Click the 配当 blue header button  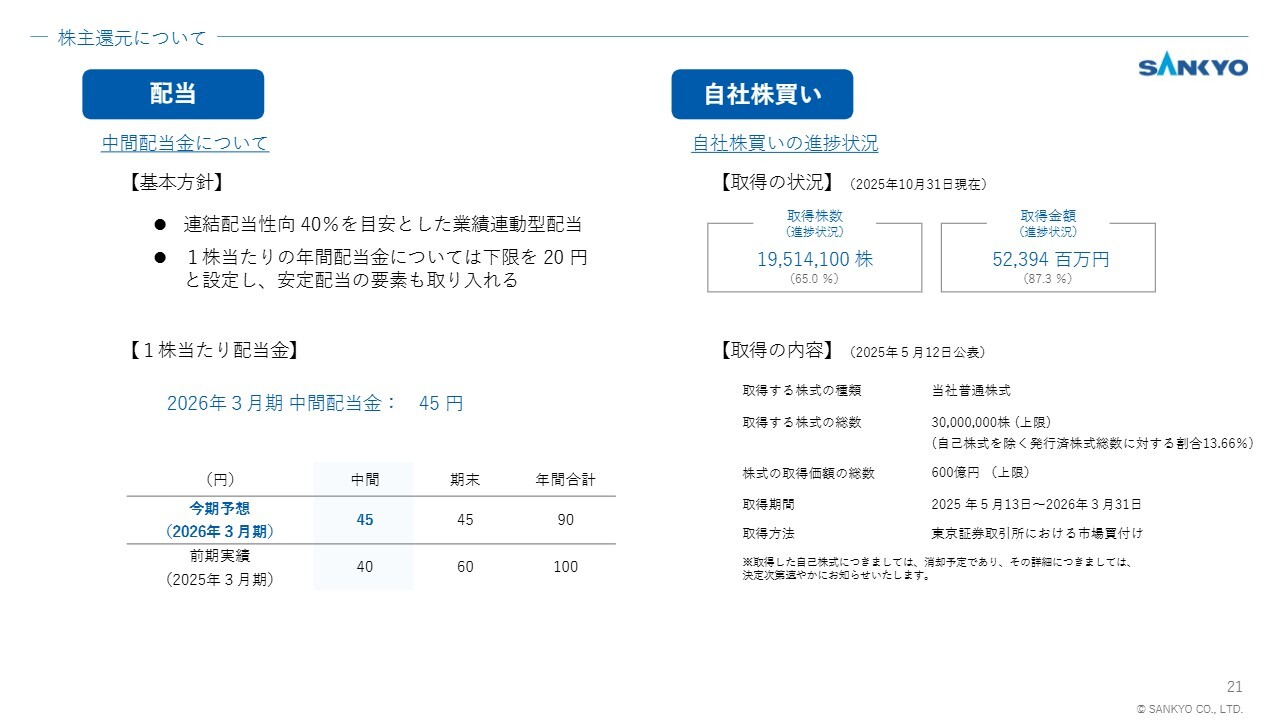[173, 94]
